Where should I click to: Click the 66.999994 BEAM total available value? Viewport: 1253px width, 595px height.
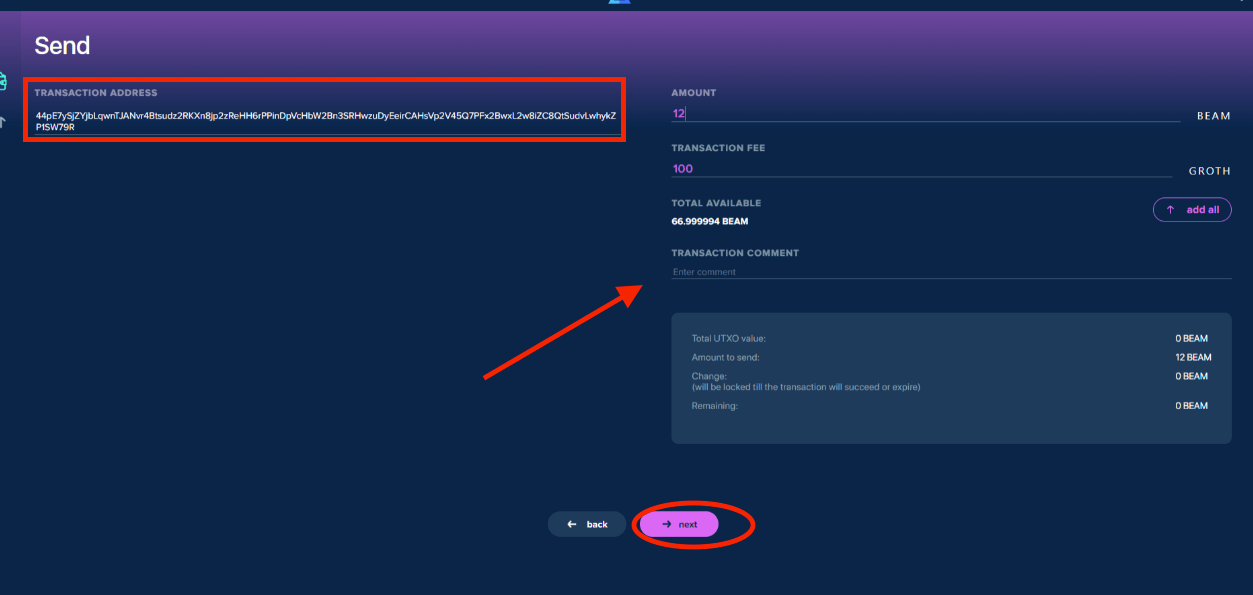click(710, 221)
